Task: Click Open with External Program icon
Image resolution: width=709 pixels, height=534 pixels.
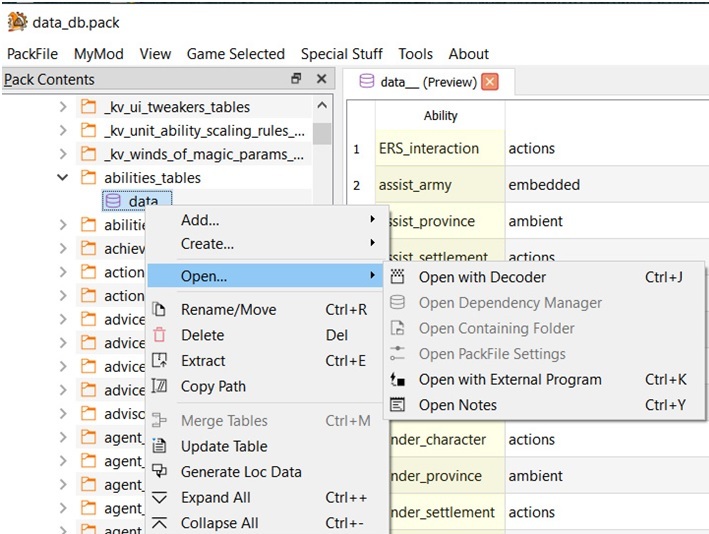Action: click(x=397, y=379)
